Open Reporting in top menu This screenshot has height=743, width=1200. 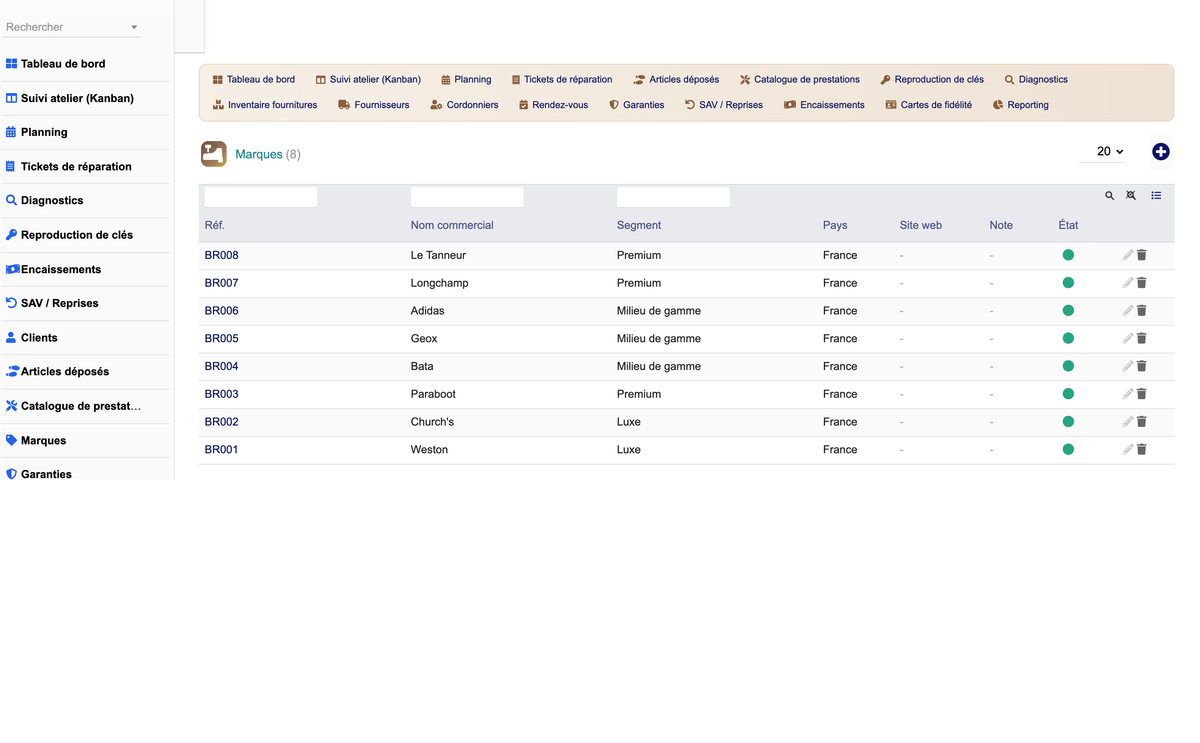(x=1021, y=105)
